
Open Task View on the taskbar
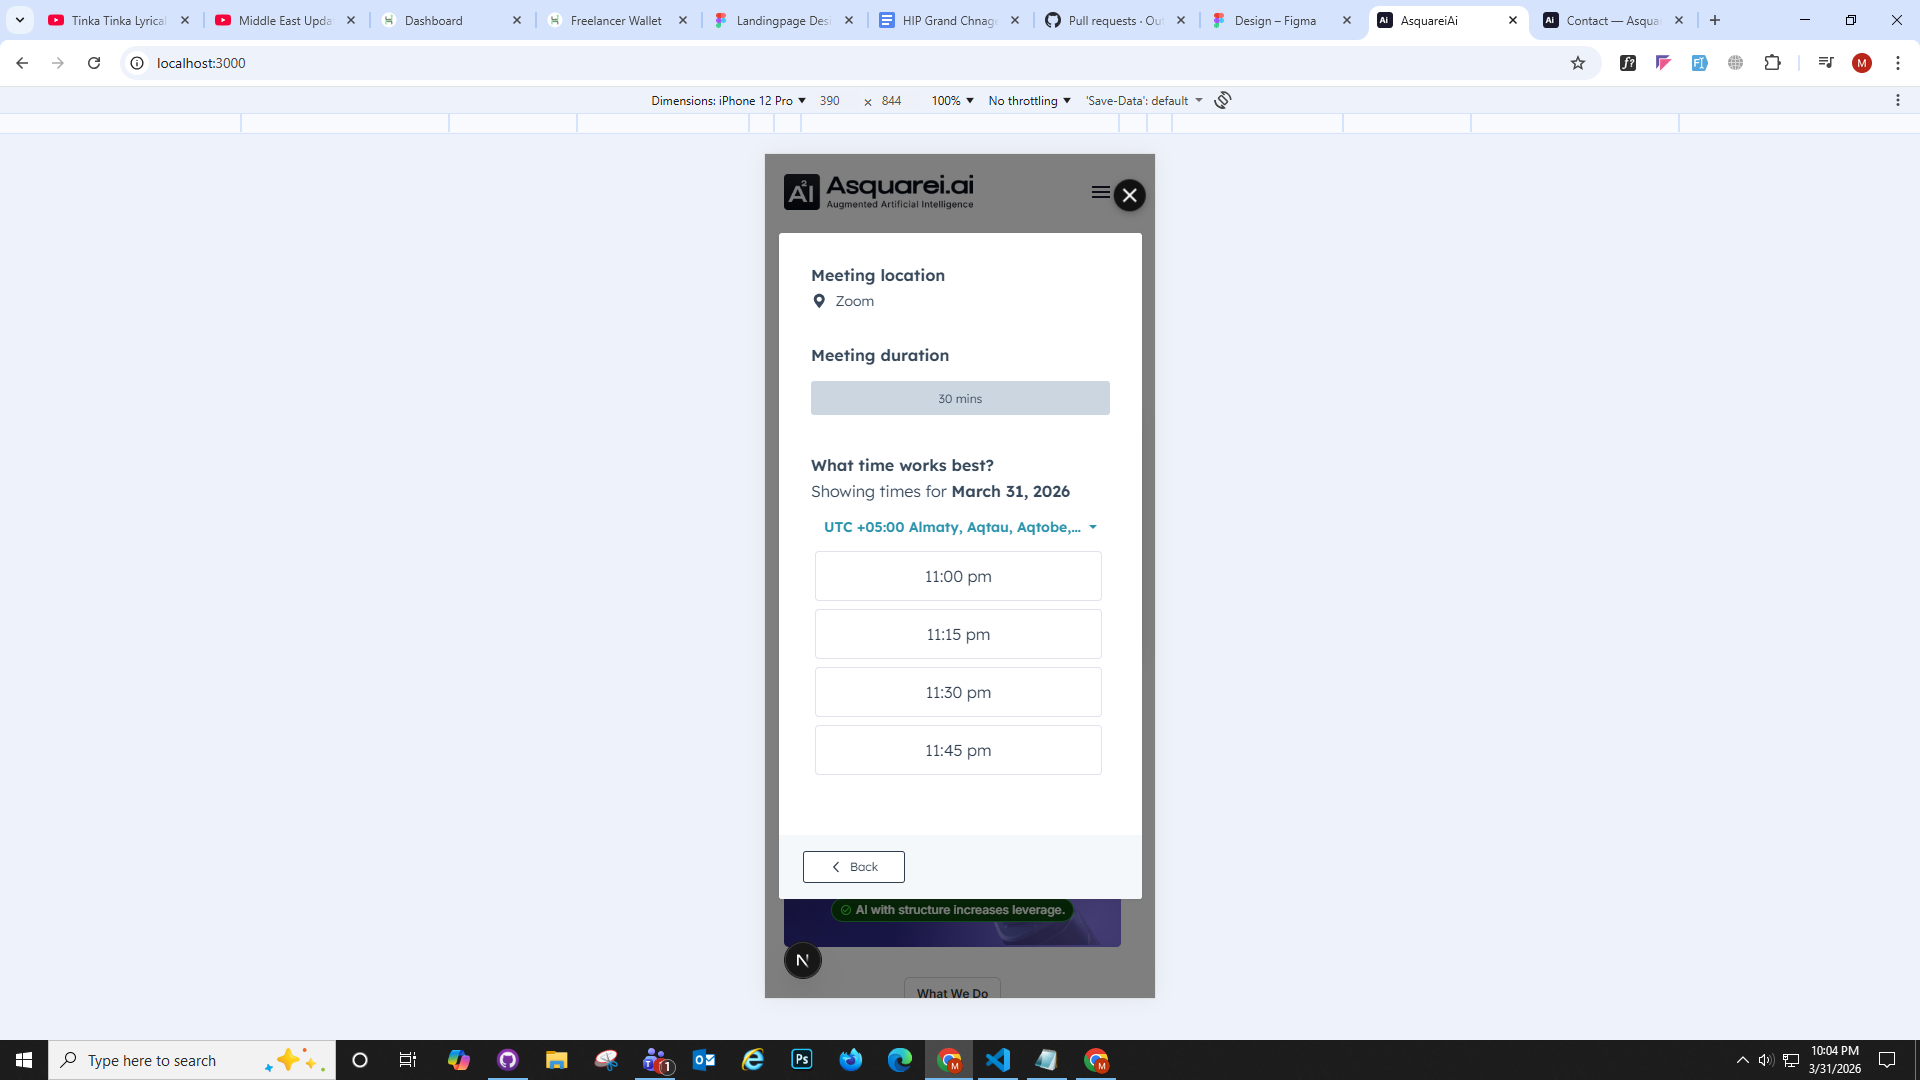point(407,1060)
